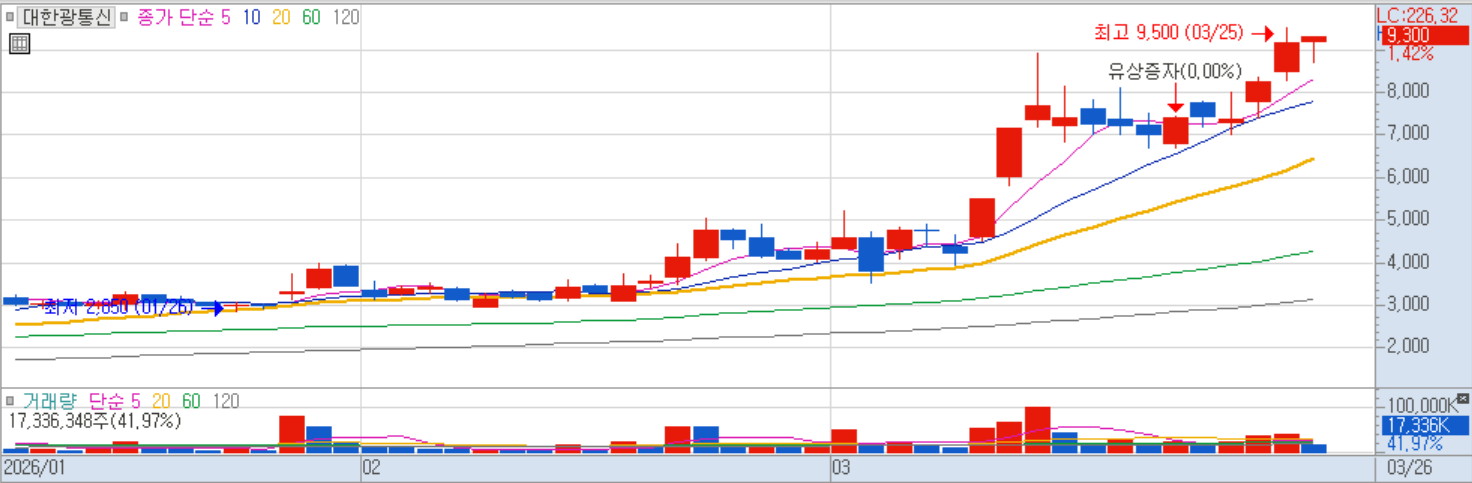
Task: Click the 대한광통신 stock name button
Action: 67,17
